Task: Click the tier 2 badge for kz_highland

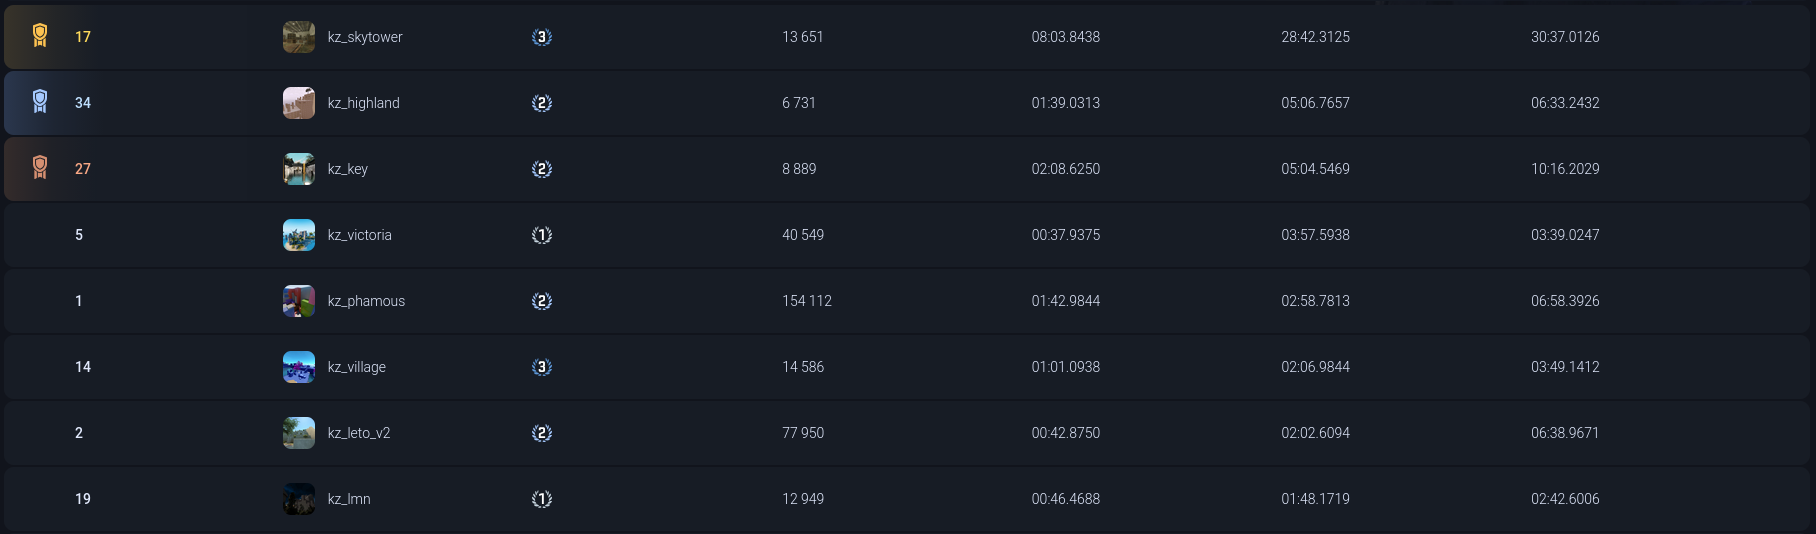Action: pyautogui.click(x=542, y=103)
